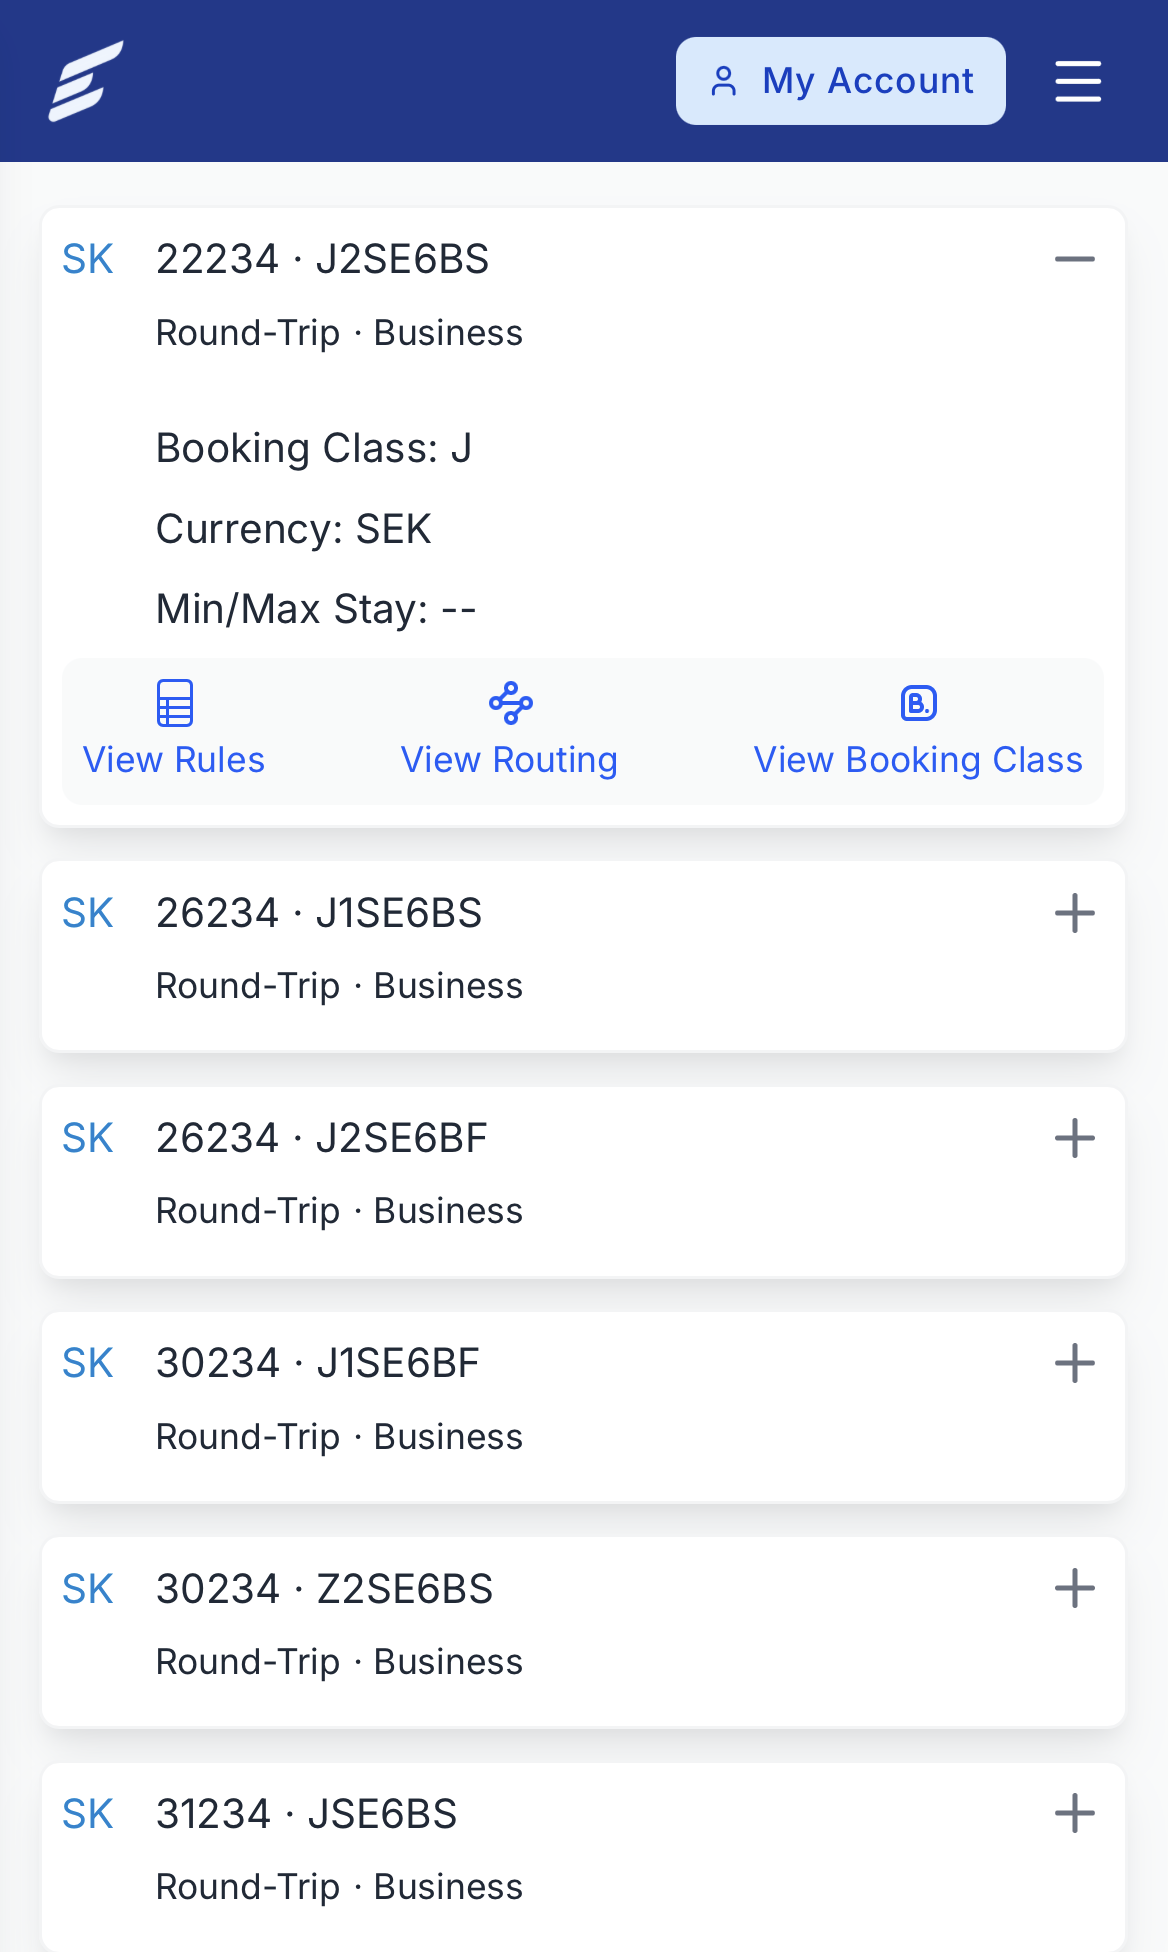Expand the 30234 J1SE6BF fare
This screenshot has height=1952, width=1170.
click(1075, 1363)
